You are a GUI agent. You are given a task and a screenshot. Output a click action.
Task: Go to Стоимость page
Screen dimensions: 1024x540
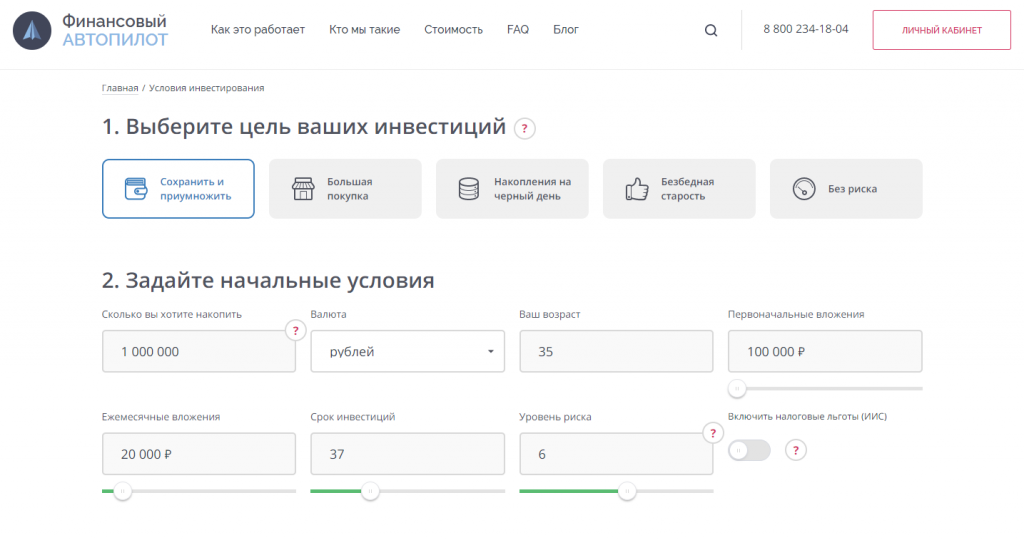coord(453,29)
